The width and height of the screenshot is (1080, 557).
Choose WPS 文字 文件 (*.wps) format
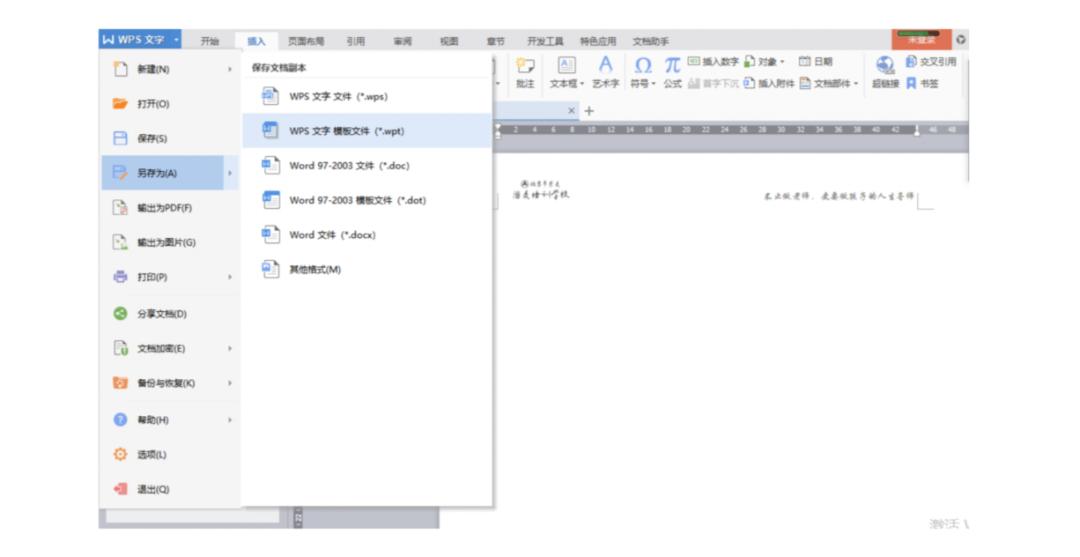(367, 96)
